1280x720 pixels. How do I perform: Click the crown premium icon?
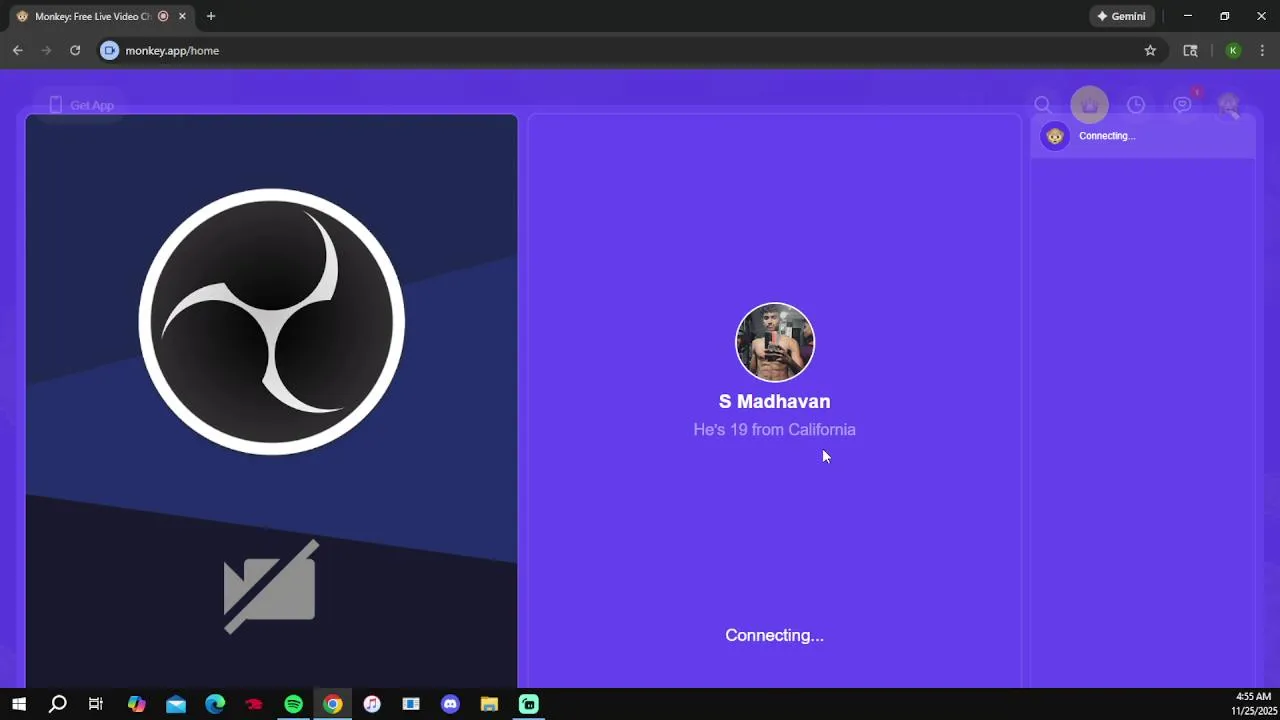(1089, 105)
